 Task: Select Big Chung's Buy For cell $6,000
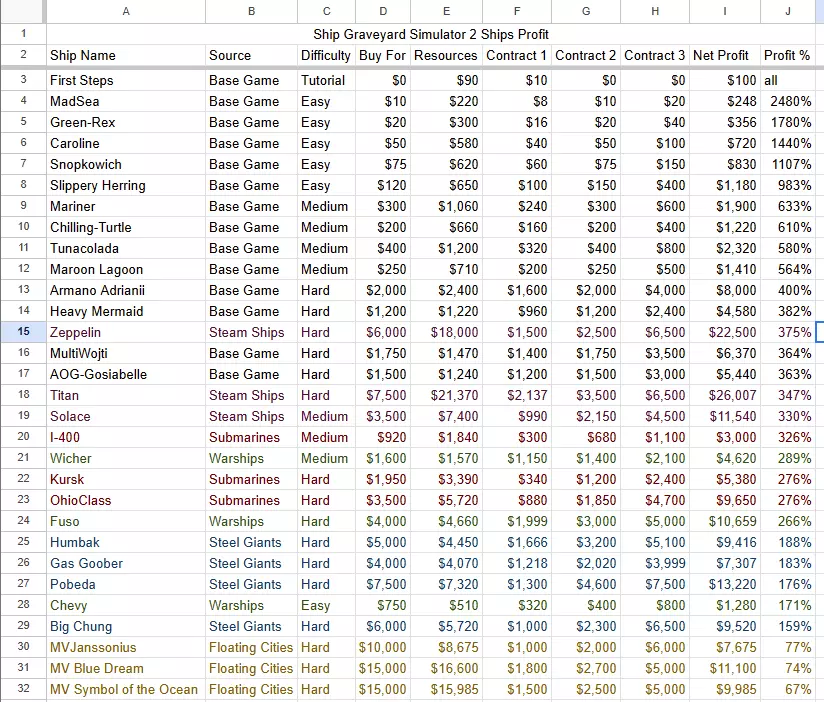click(x=383, y=626)
